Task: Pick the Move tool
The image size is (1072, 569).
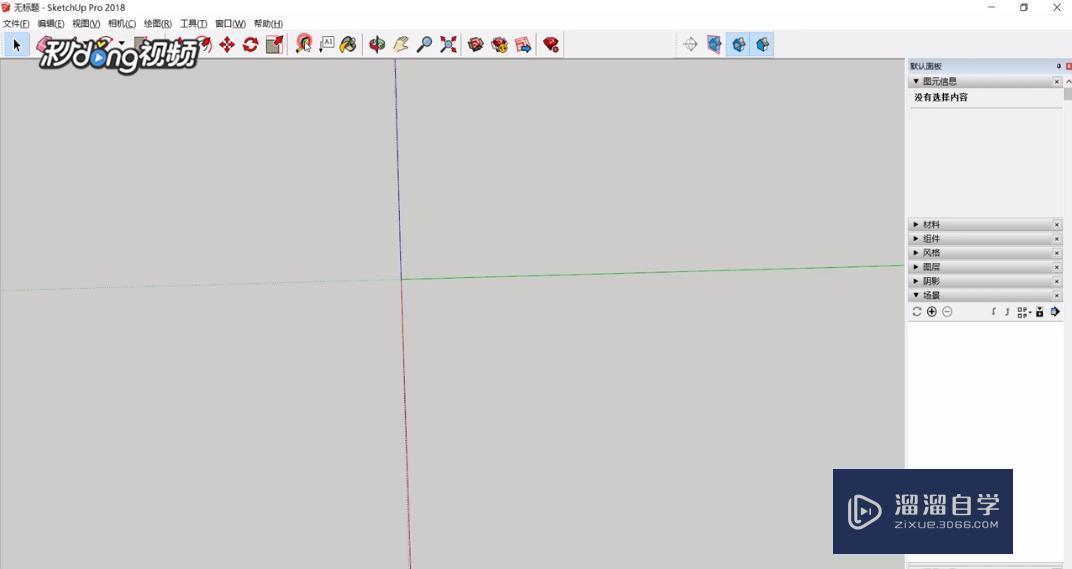Action: point(227,45)
